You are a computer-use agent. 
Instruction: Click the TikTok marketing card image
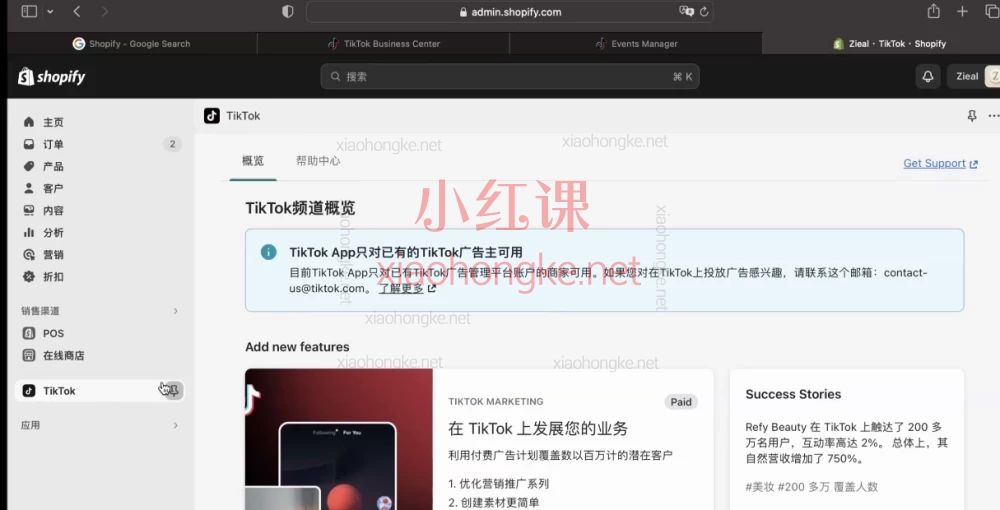coord(339,439)
